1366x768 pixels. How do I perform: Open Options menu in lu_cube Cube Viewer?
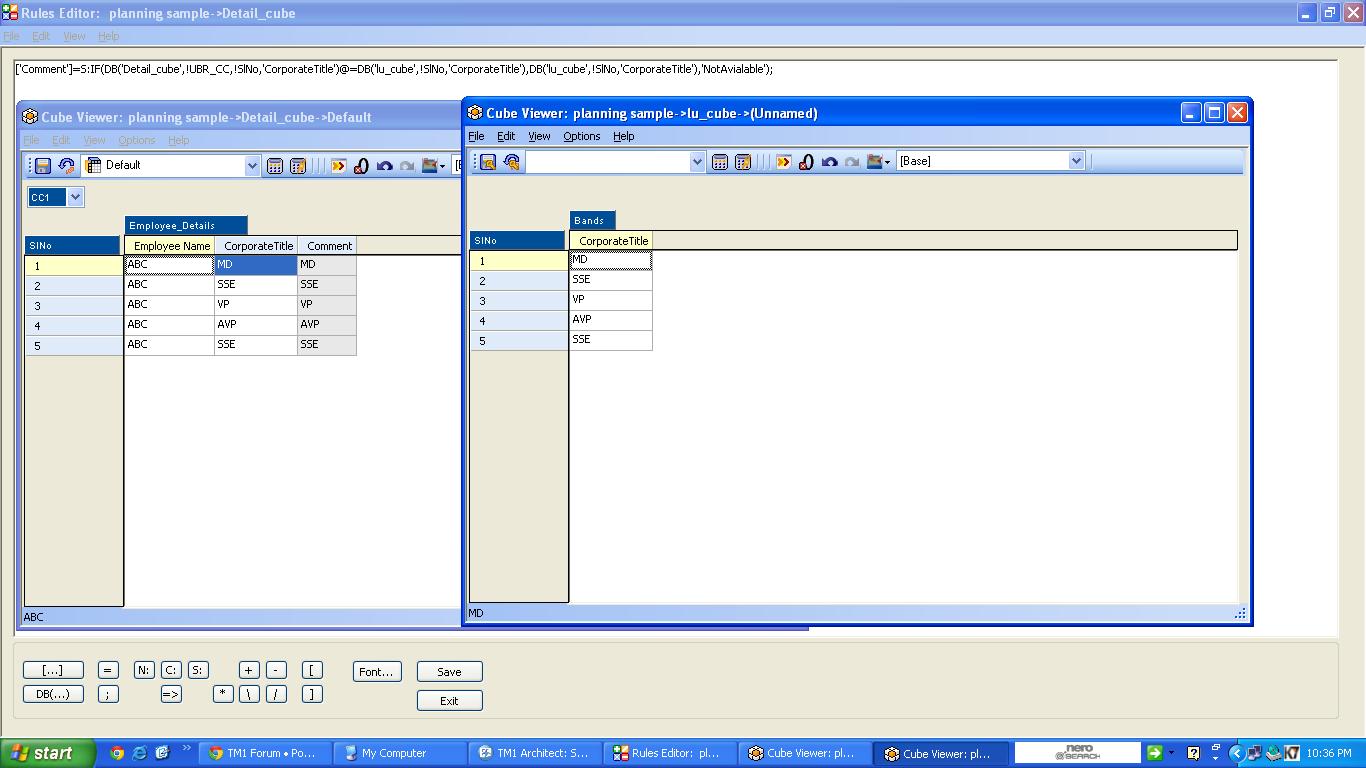tap(582, 136)
